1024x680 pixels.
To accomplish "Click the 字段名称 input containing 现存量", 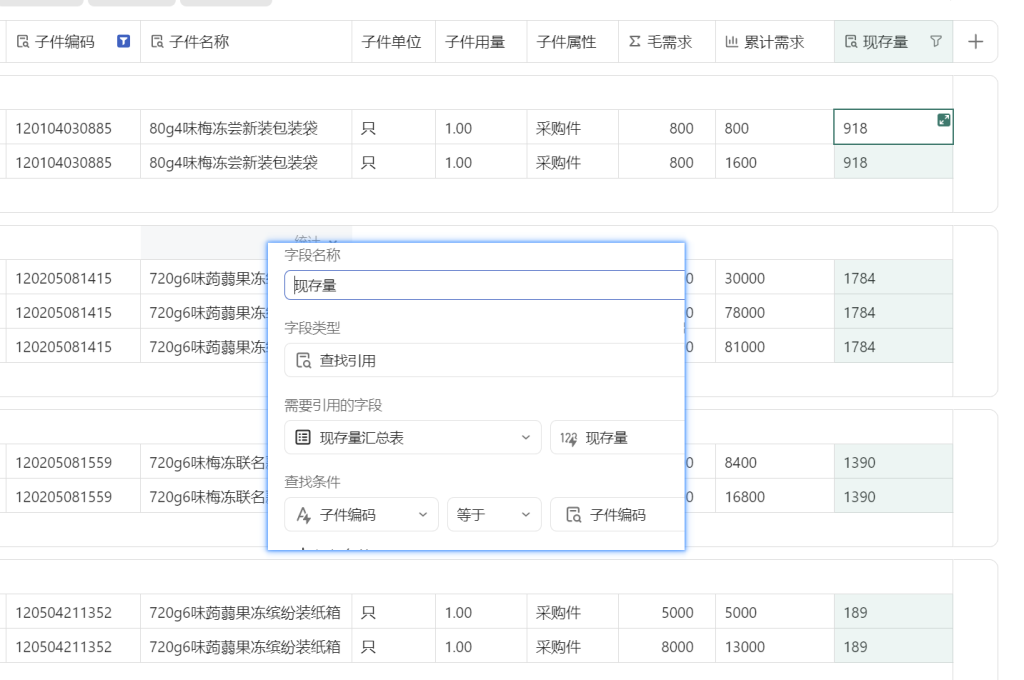I will (485, 285).
